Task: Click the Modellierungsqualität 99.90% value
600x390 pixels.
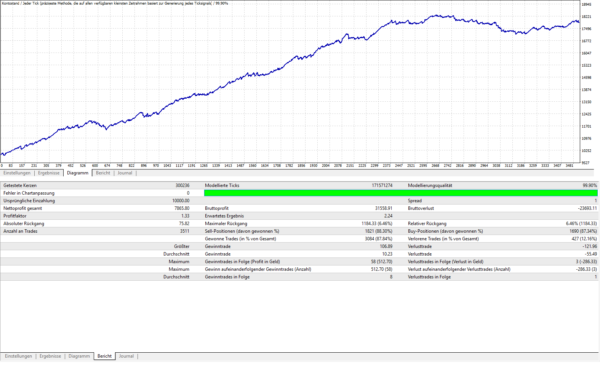Action: point(590,185)
